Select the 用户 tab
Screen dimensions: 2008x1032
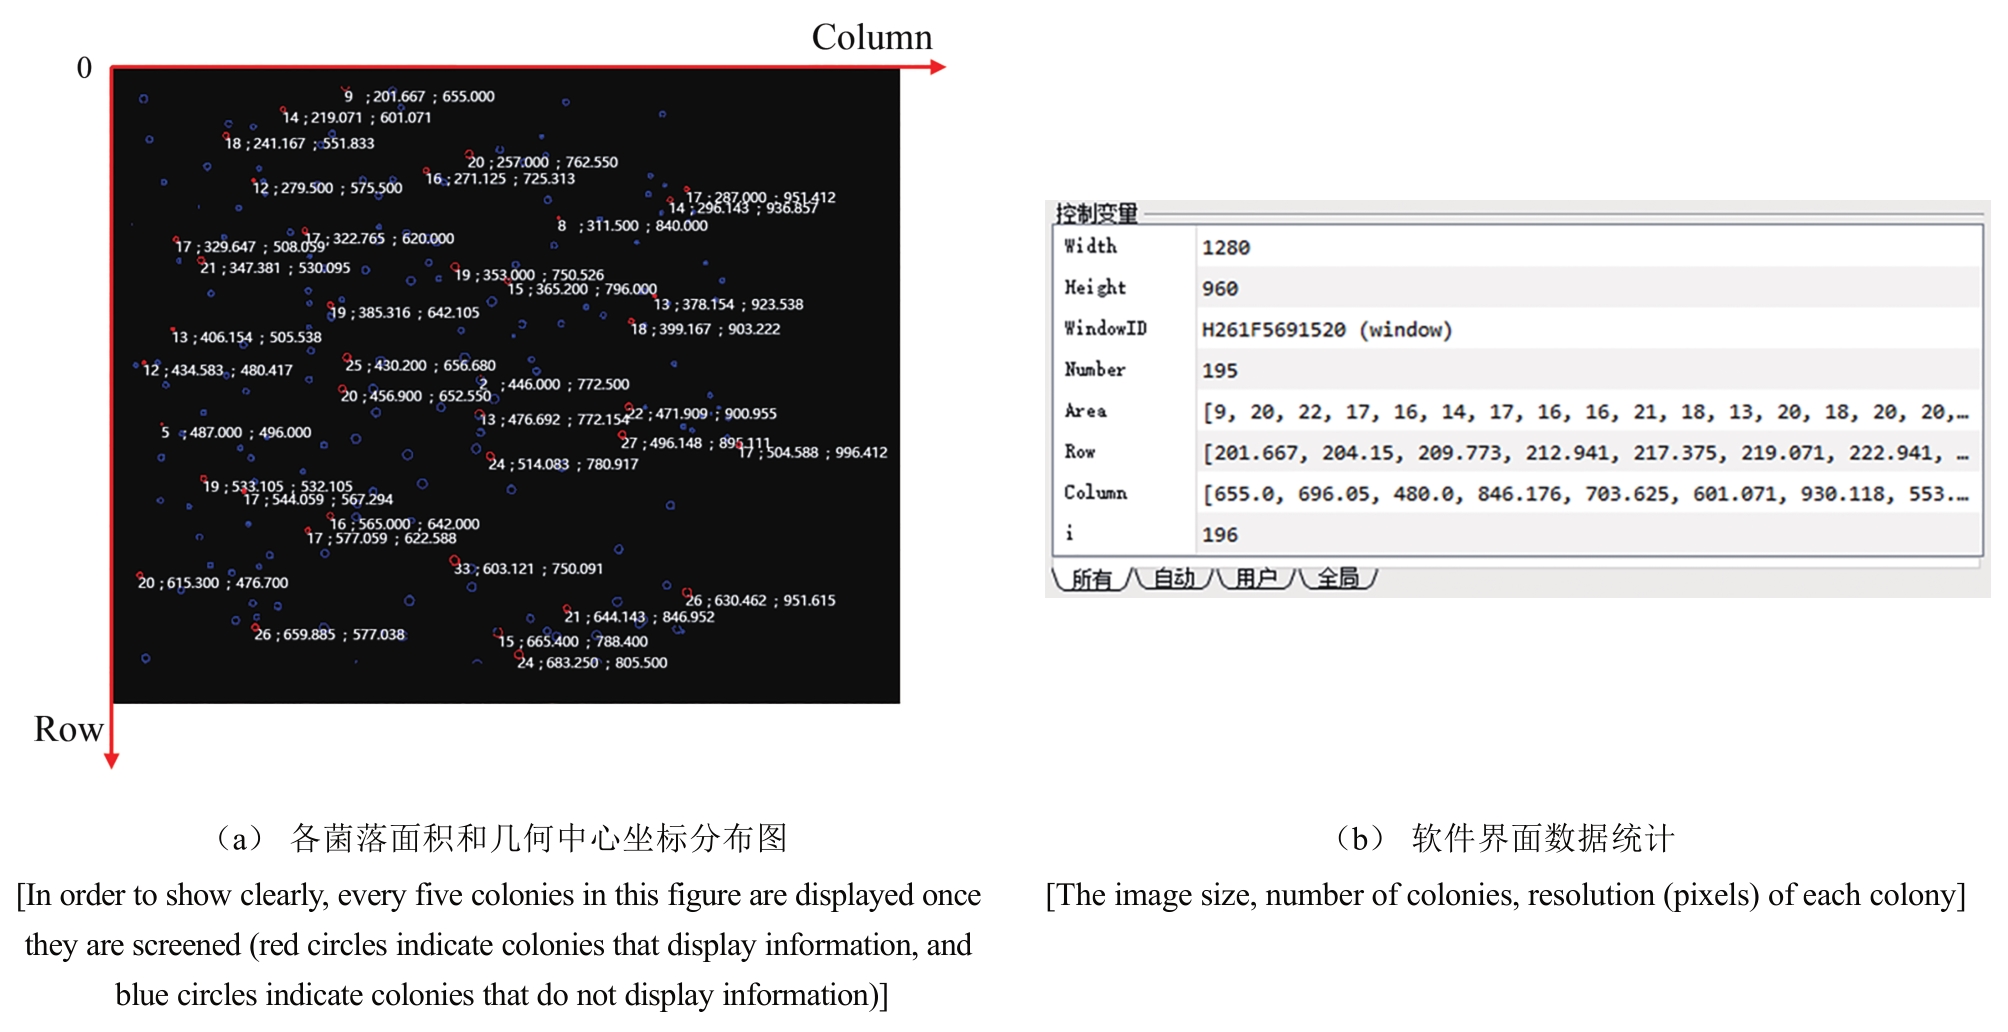tap(1256, 579)
